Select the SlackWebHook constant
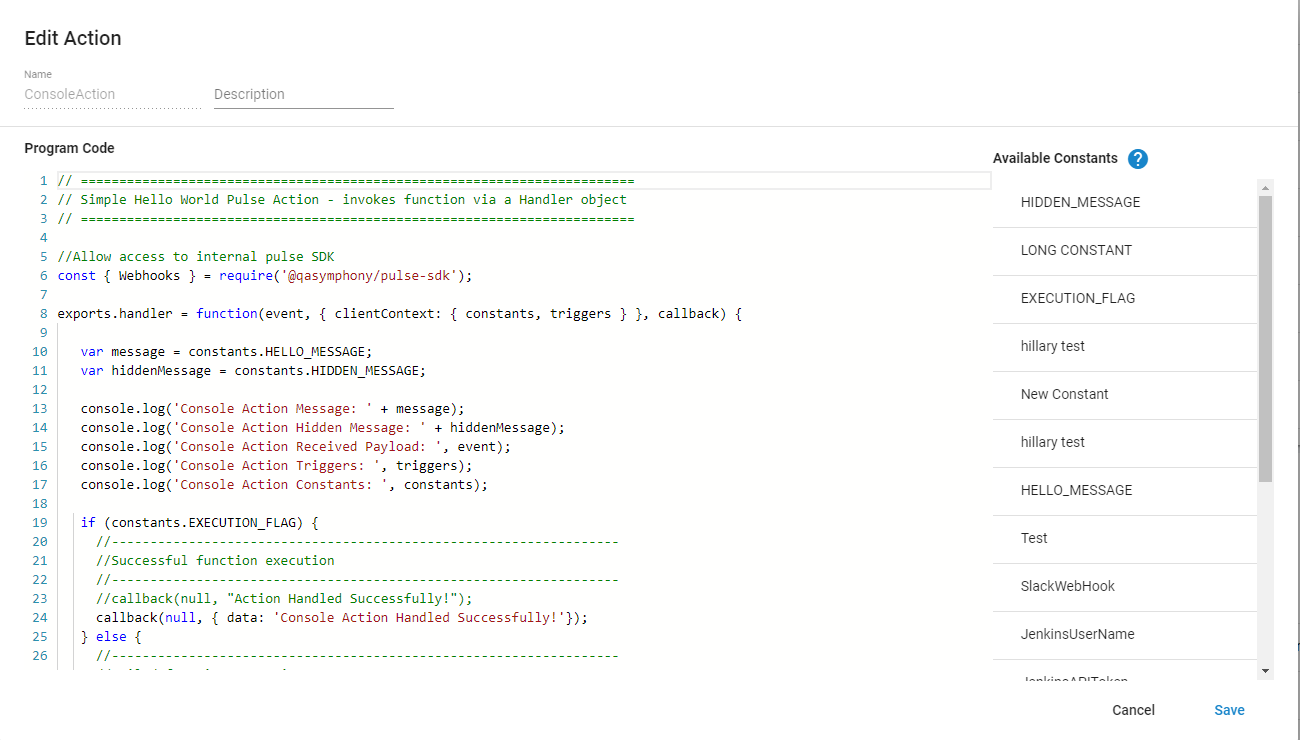Viewport: 1300px width, 740px height. click(1067, 586)
